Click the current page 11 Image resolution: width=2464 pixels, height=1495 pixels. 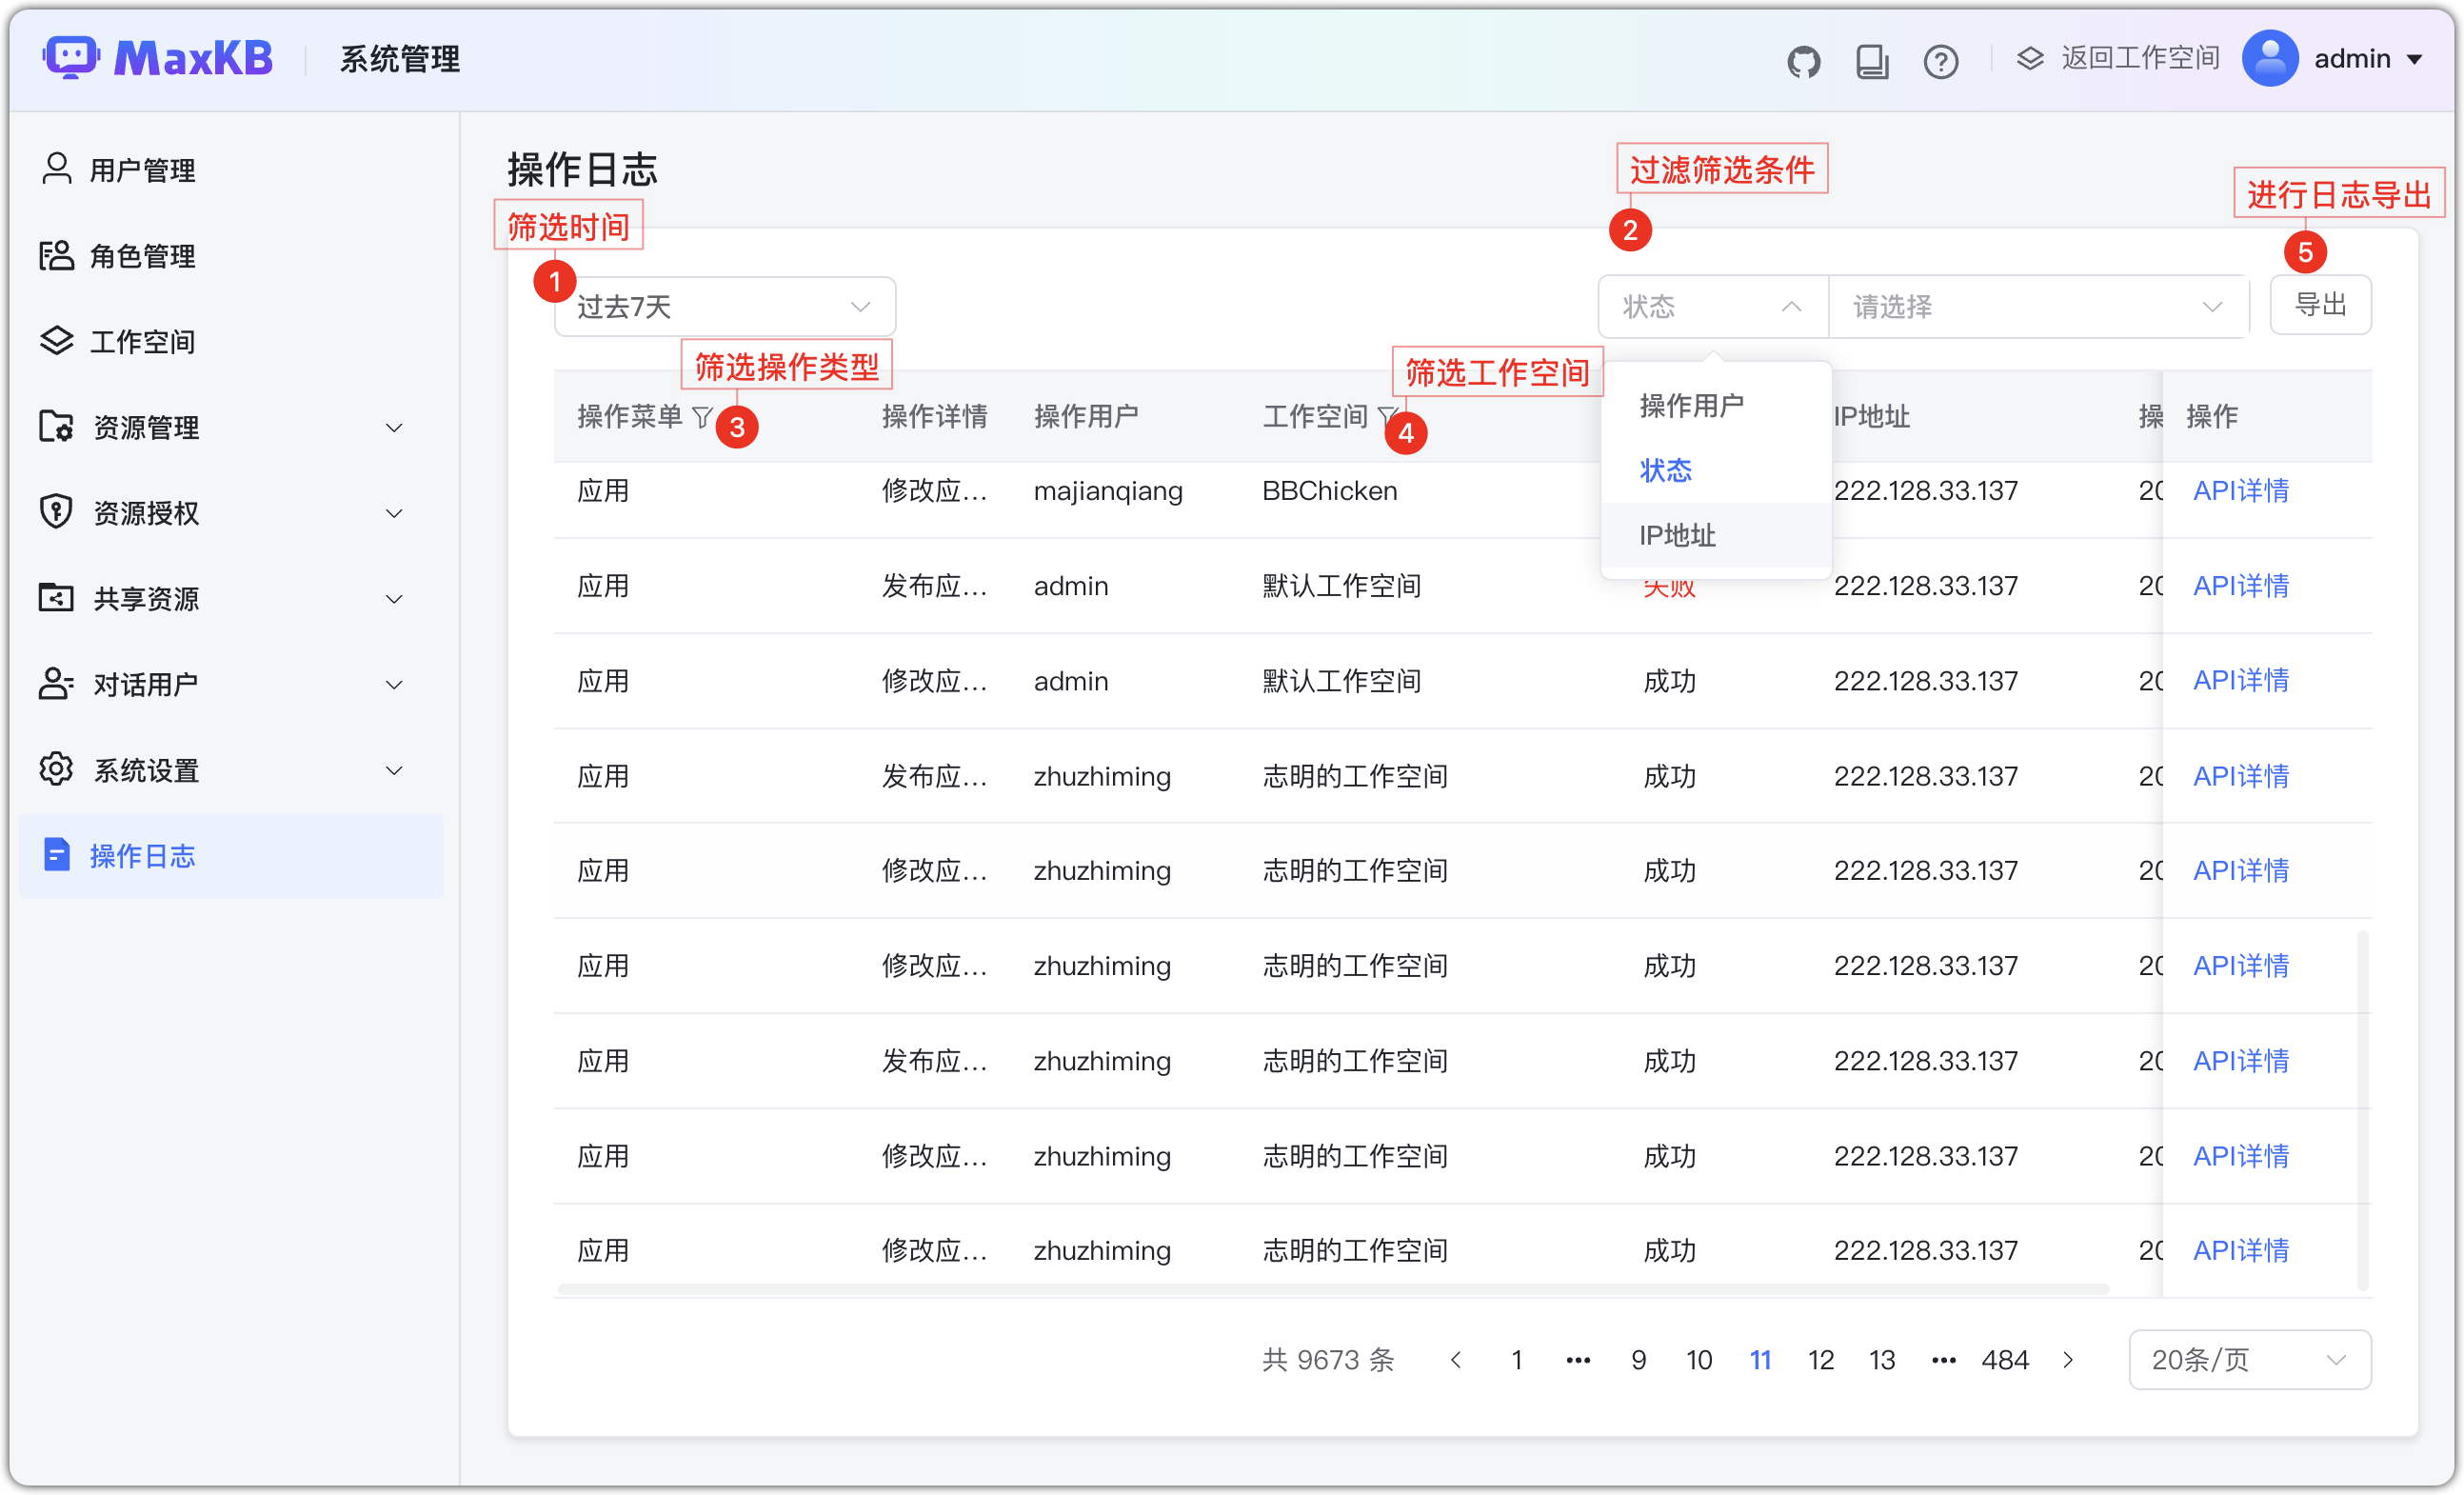pyautogui.click(x=1760, y=1360)
